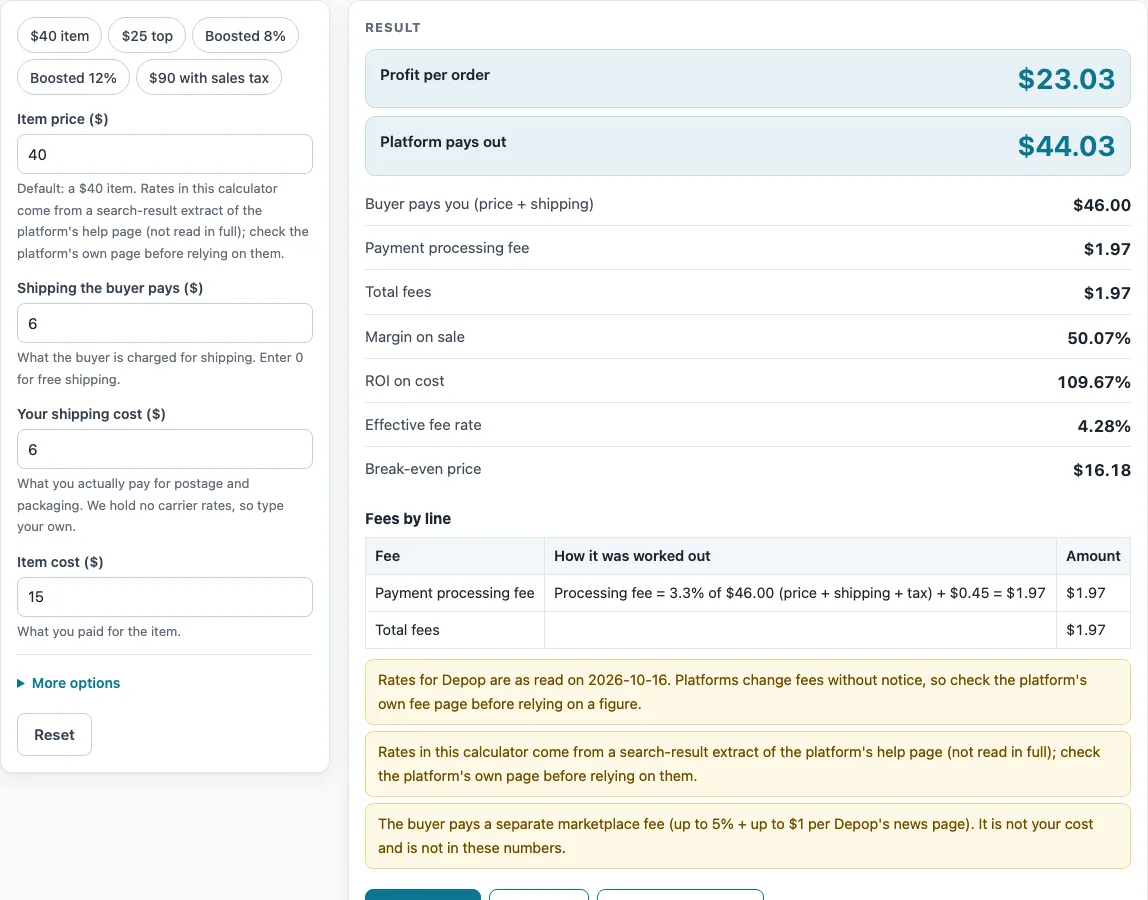The image size is (1148, 900).
Task: Click the Break-even price $16.18 value
Action: coord(1102,469)
